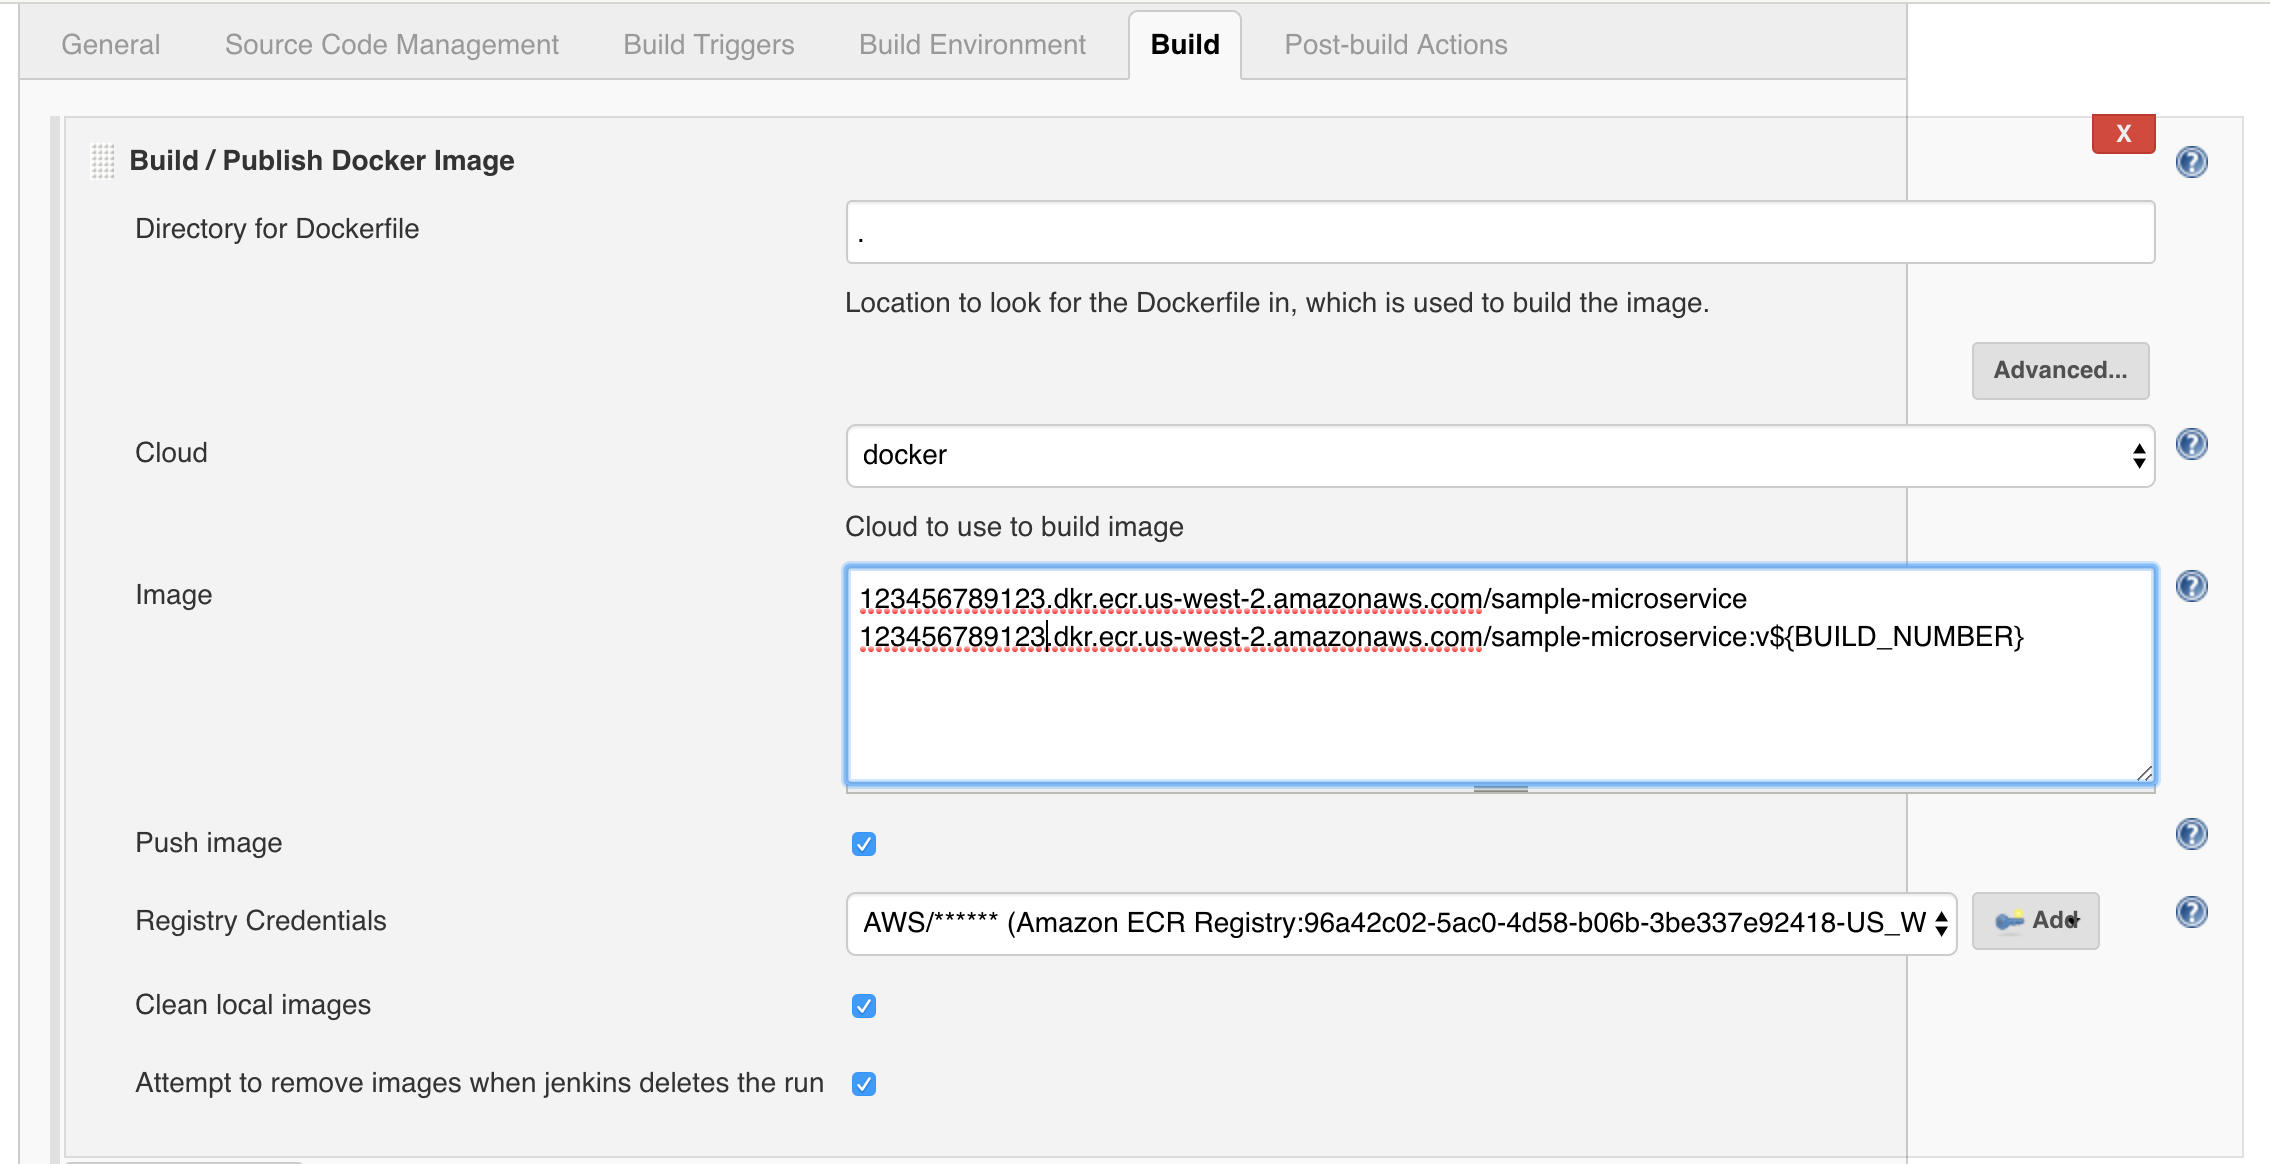2270x1164 pixels.
Task: Go to Source Code Management tab
Action: pyautogui.click(x=391, y=45)
